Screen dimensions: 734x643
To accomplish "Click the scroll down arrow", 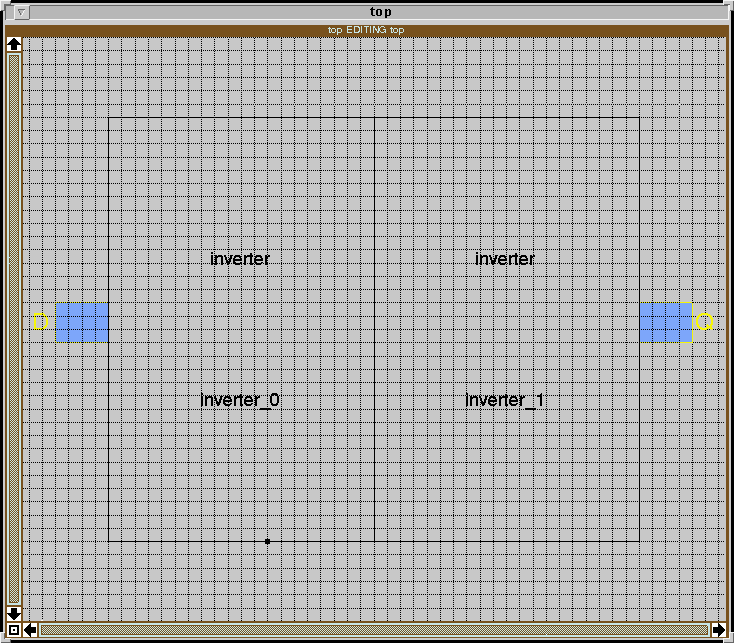I will point(14,614).
